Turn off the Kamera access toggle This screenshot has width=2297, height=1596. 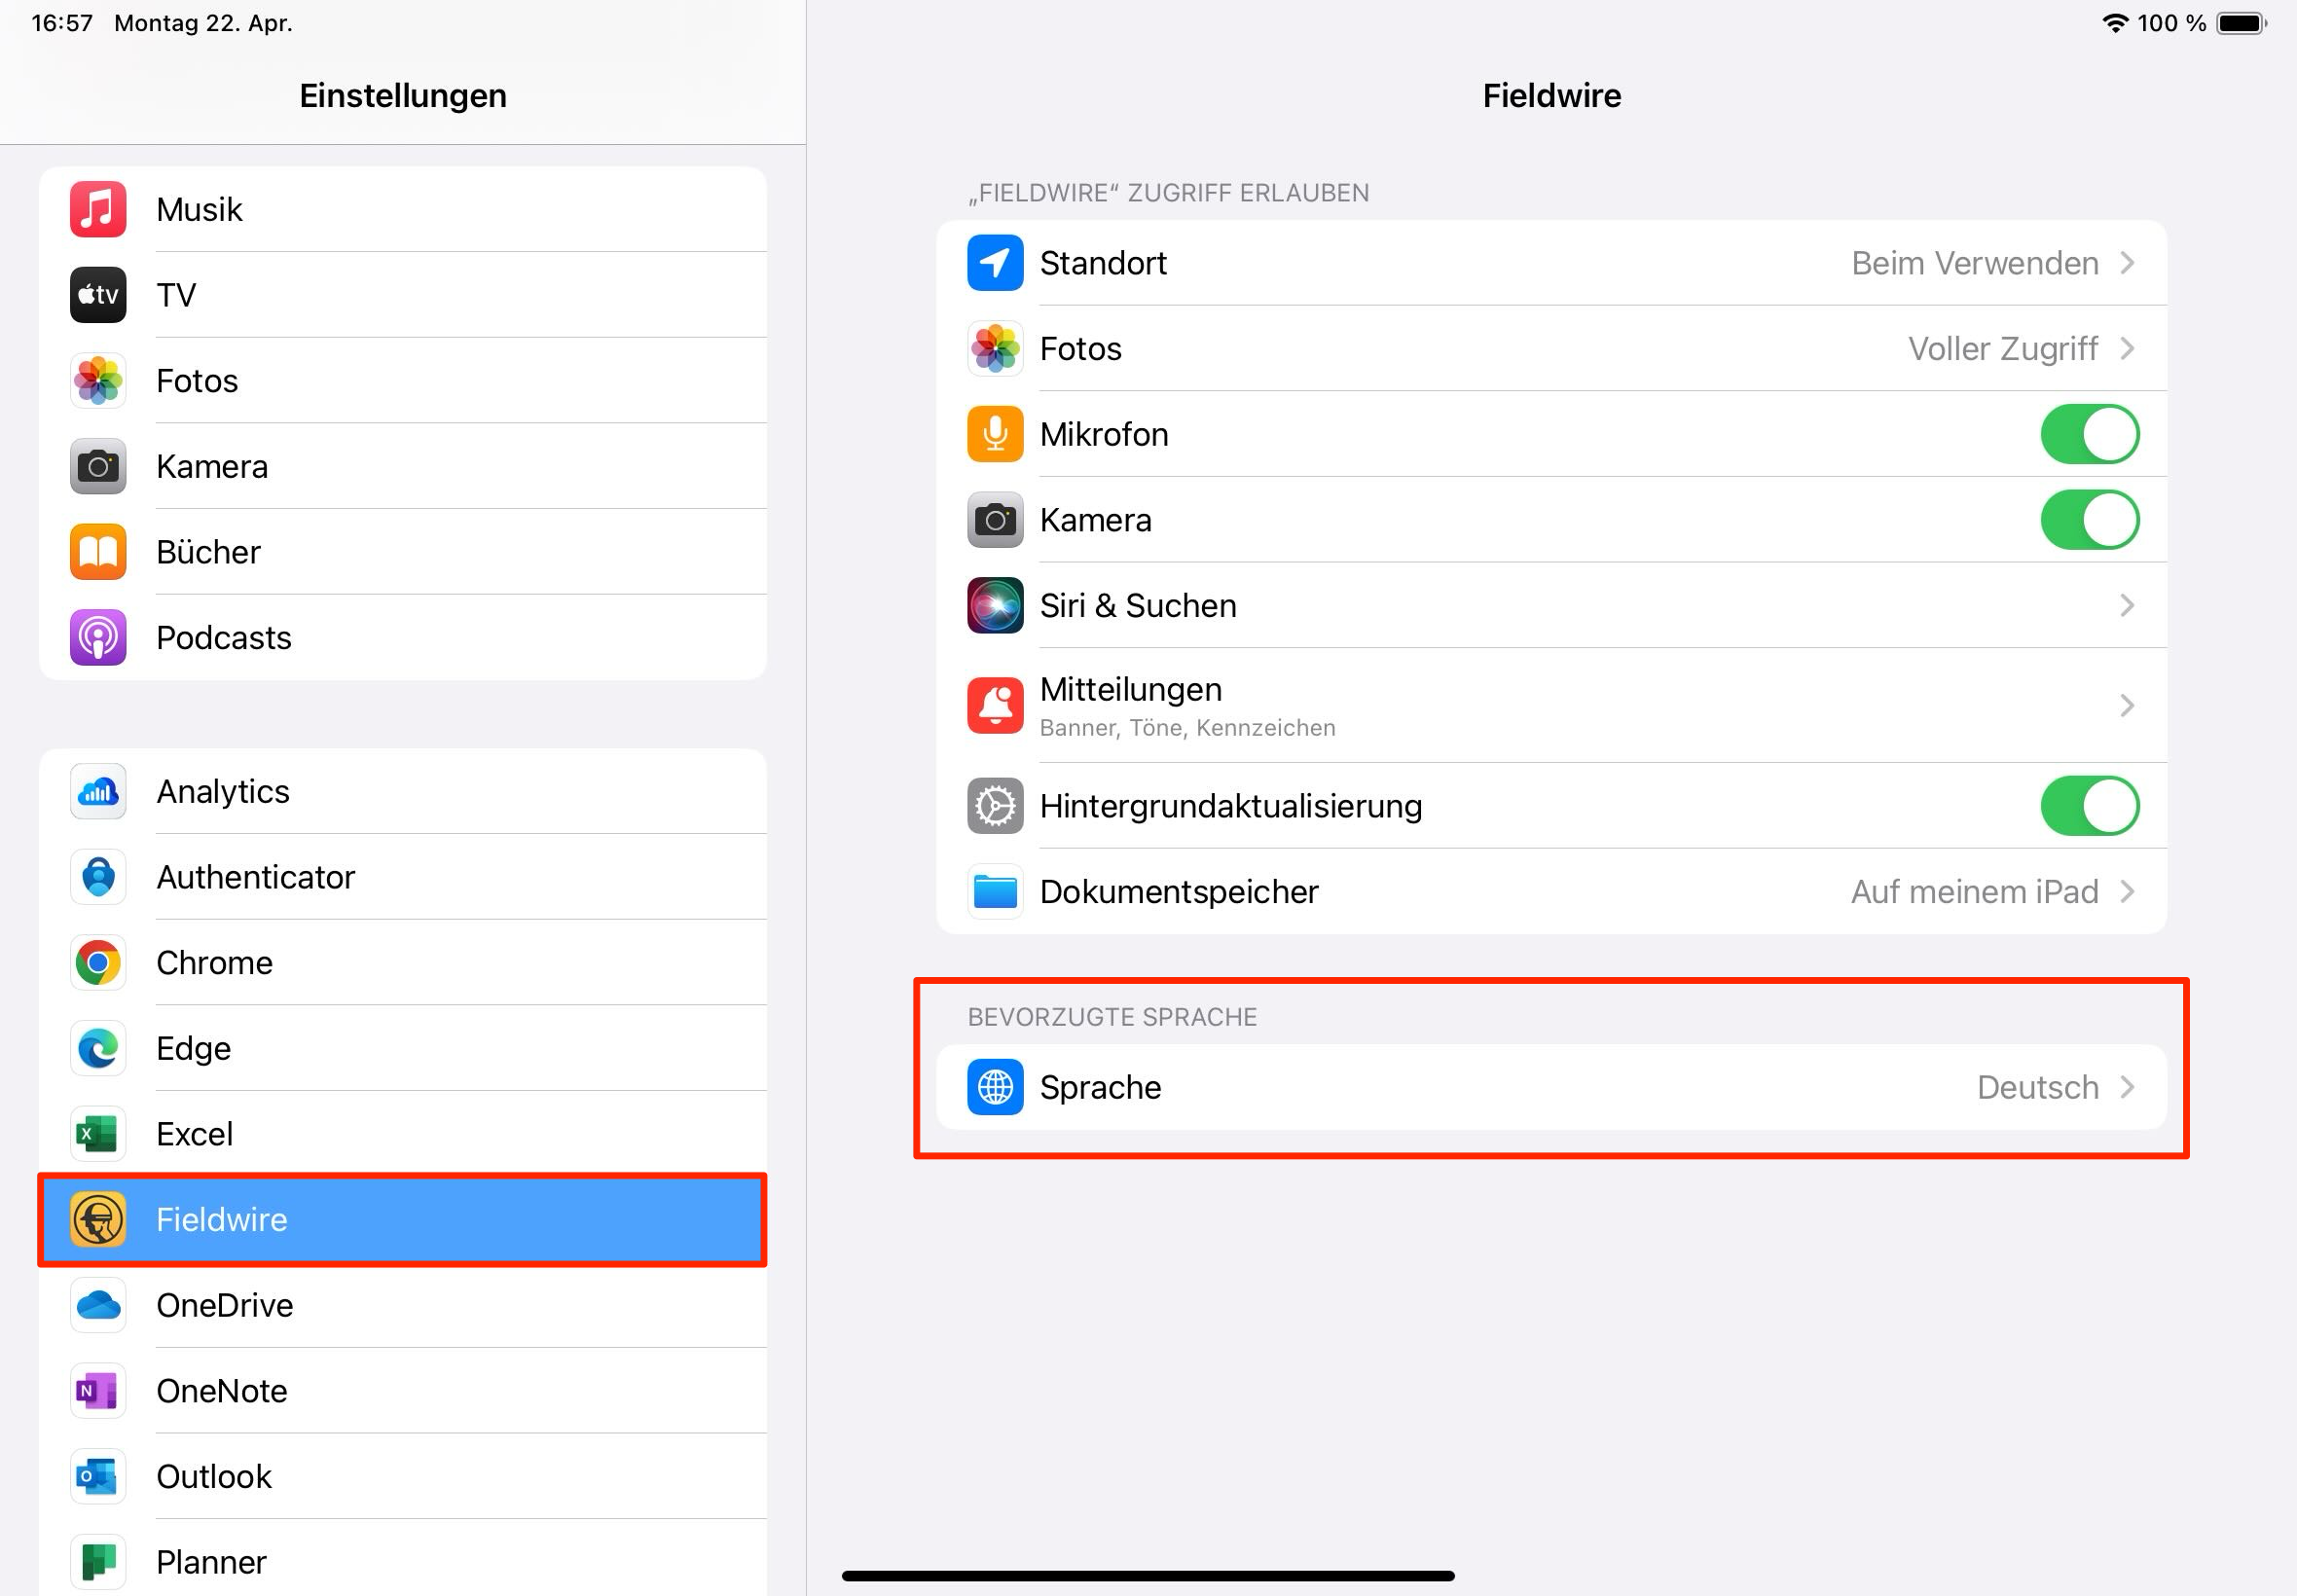click(x=2090, y=519)
